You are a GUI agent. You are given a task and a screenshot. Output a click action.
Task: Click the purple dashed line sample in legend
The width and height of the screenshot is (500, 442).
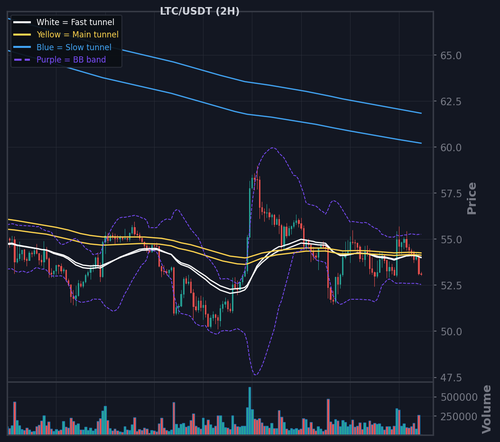(x=22, y=60)
